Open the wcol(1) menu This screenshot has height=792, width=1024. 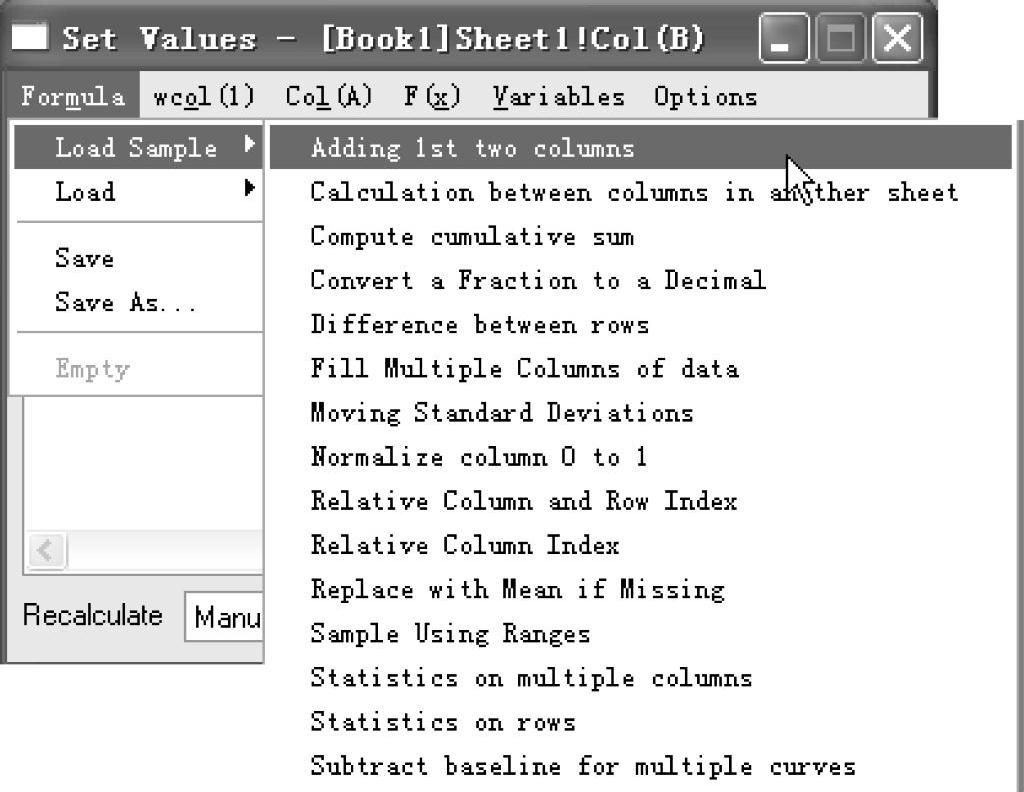[x=203, y=97]
